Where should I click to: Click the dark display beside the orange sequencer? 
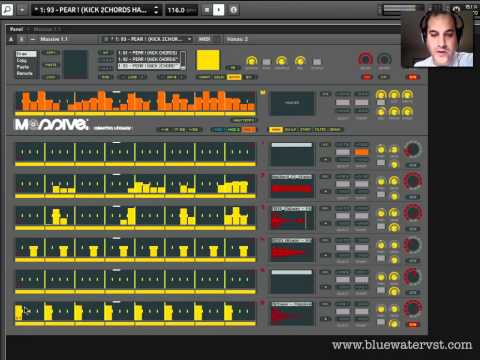point(292,104)
